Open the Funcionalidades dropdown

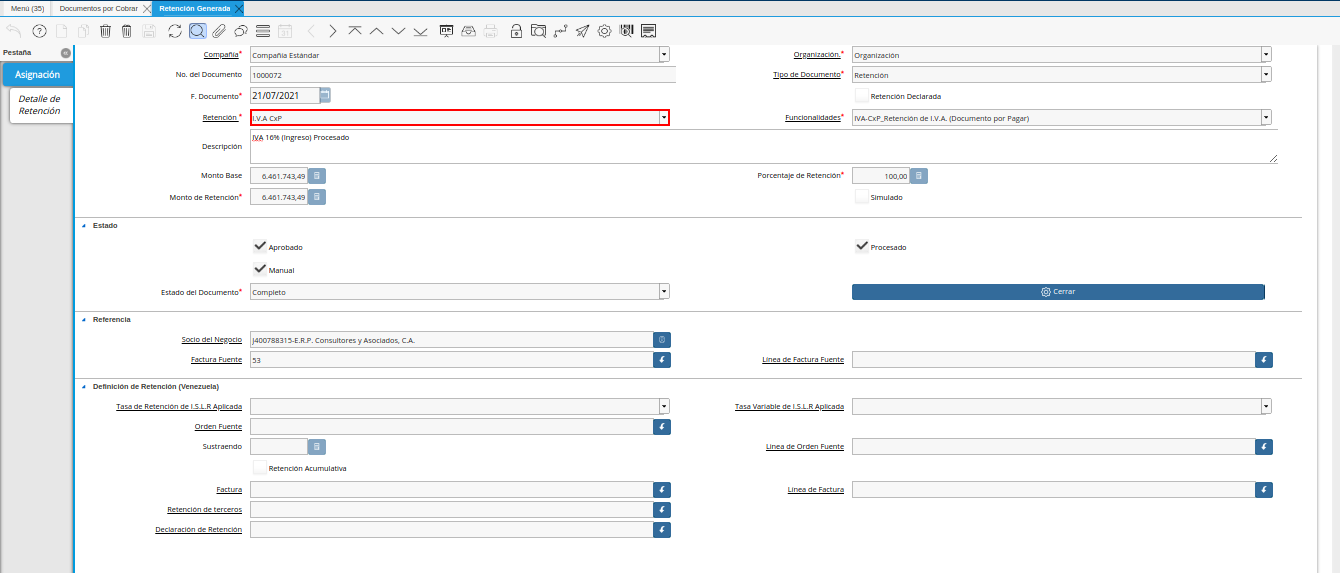coord(1266,118)
